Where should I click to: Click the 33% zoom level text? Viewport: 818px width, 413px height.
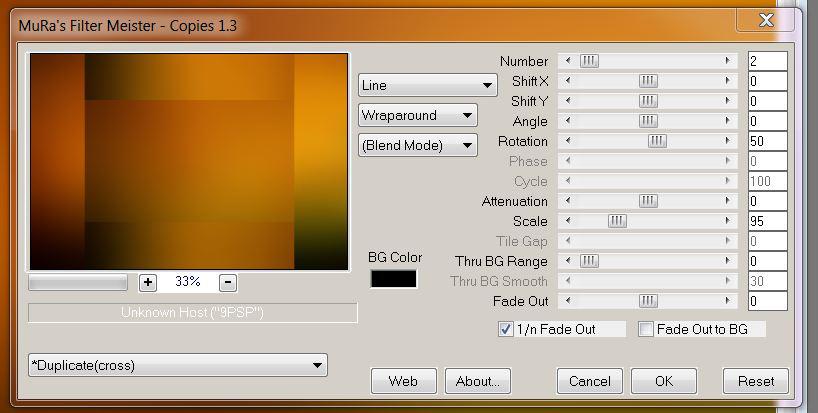(188, 282)
